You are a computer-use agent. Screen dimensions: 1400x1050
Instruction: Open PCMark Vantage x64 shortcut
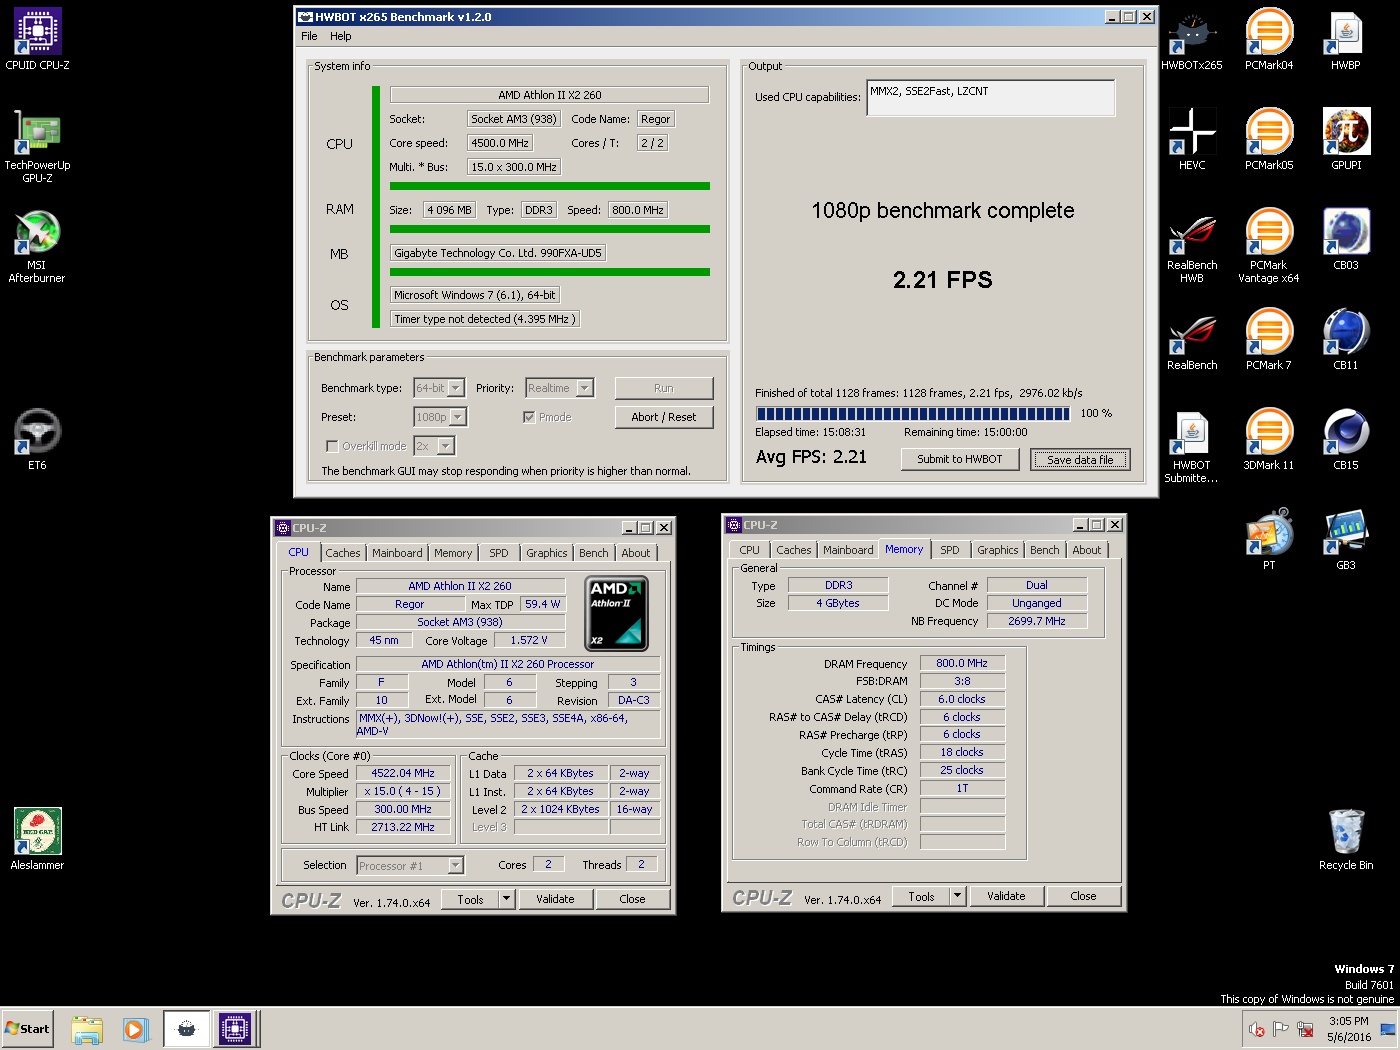1269,246
